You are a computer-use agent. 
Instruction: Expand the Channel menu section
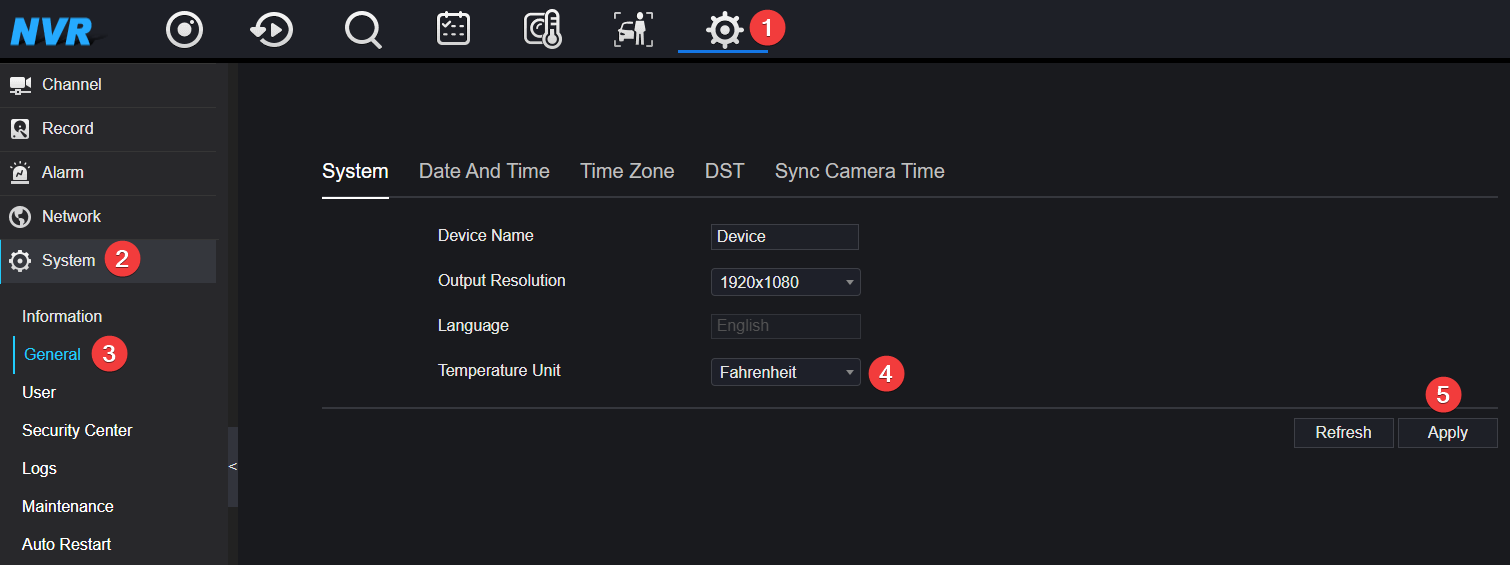[108, 85]
